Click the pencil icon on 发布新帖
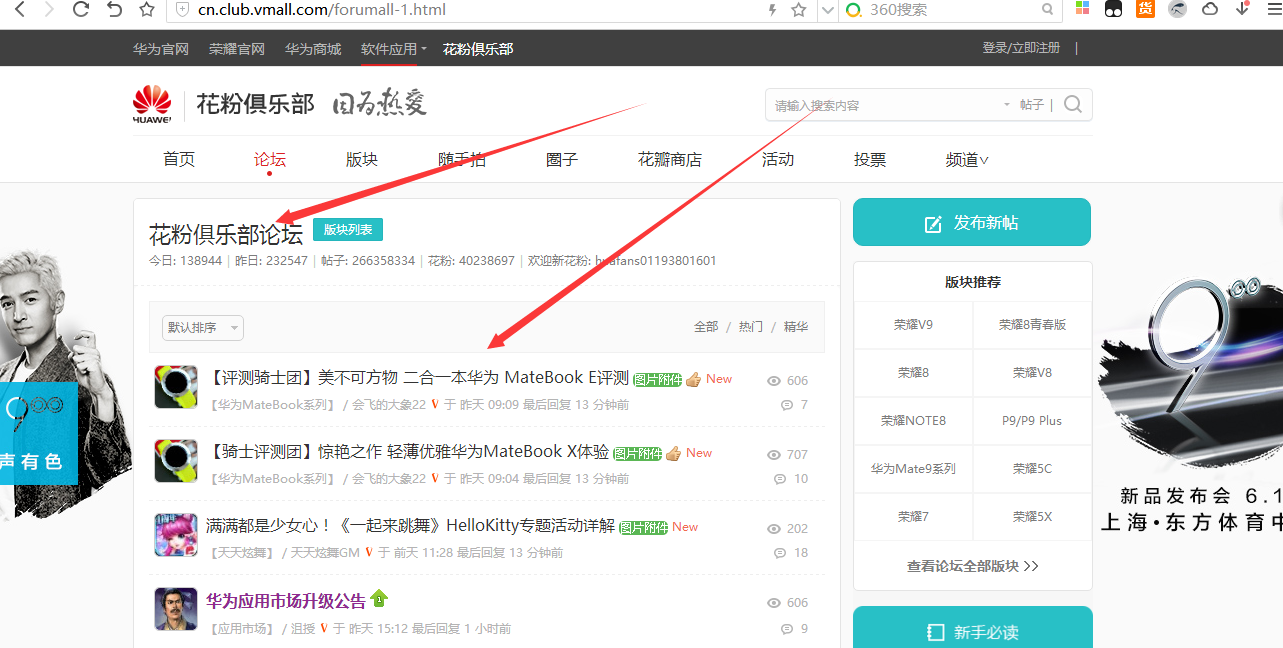The image size is (1283, 648). click(x=933, y=224)
